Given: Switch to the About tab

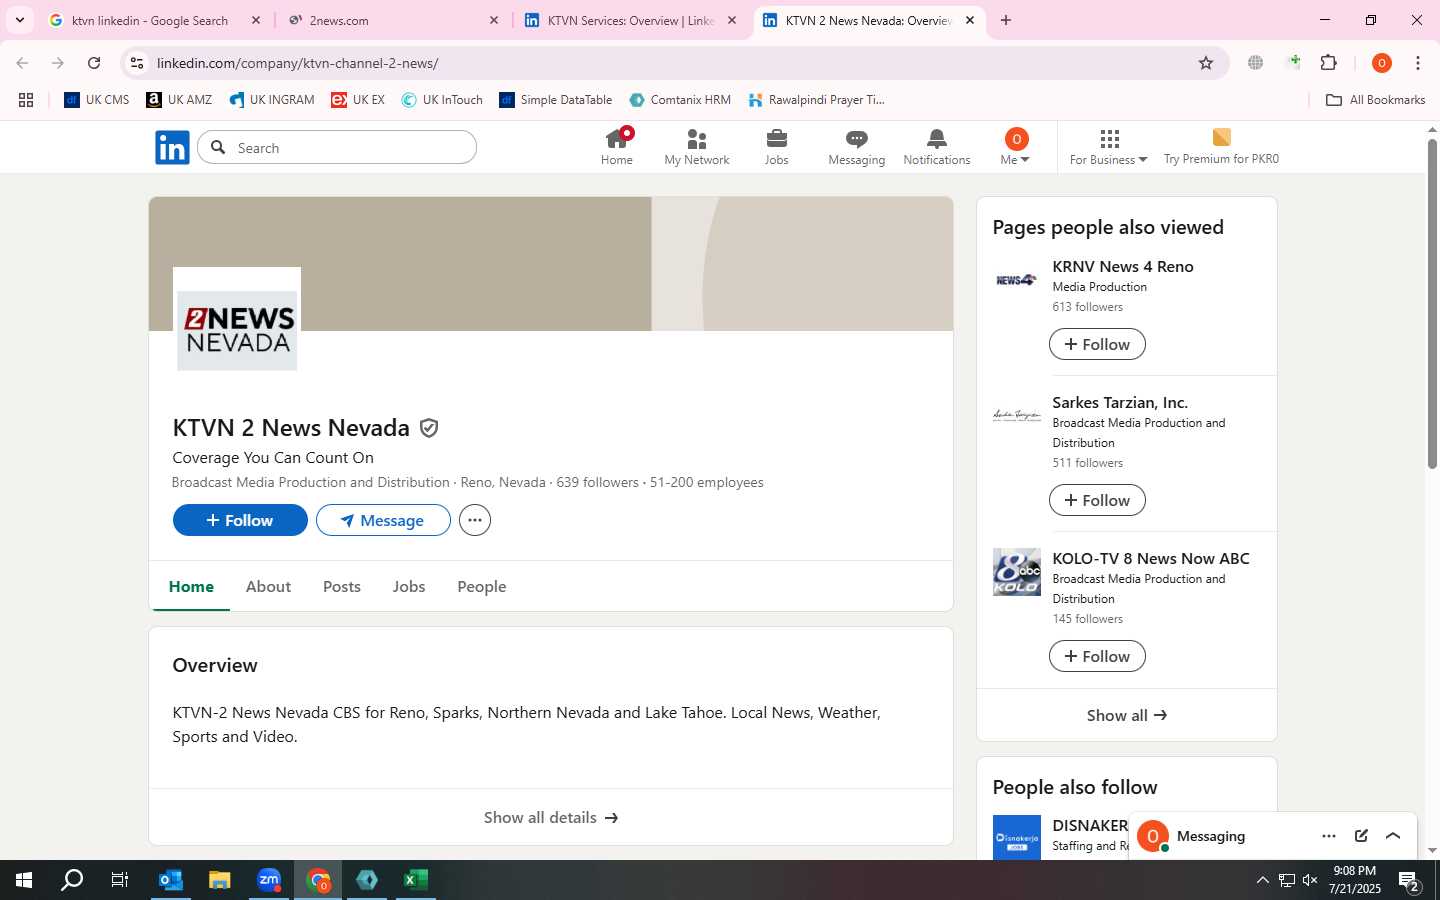Looking at the screenshot, I should [x=268, y=587].
